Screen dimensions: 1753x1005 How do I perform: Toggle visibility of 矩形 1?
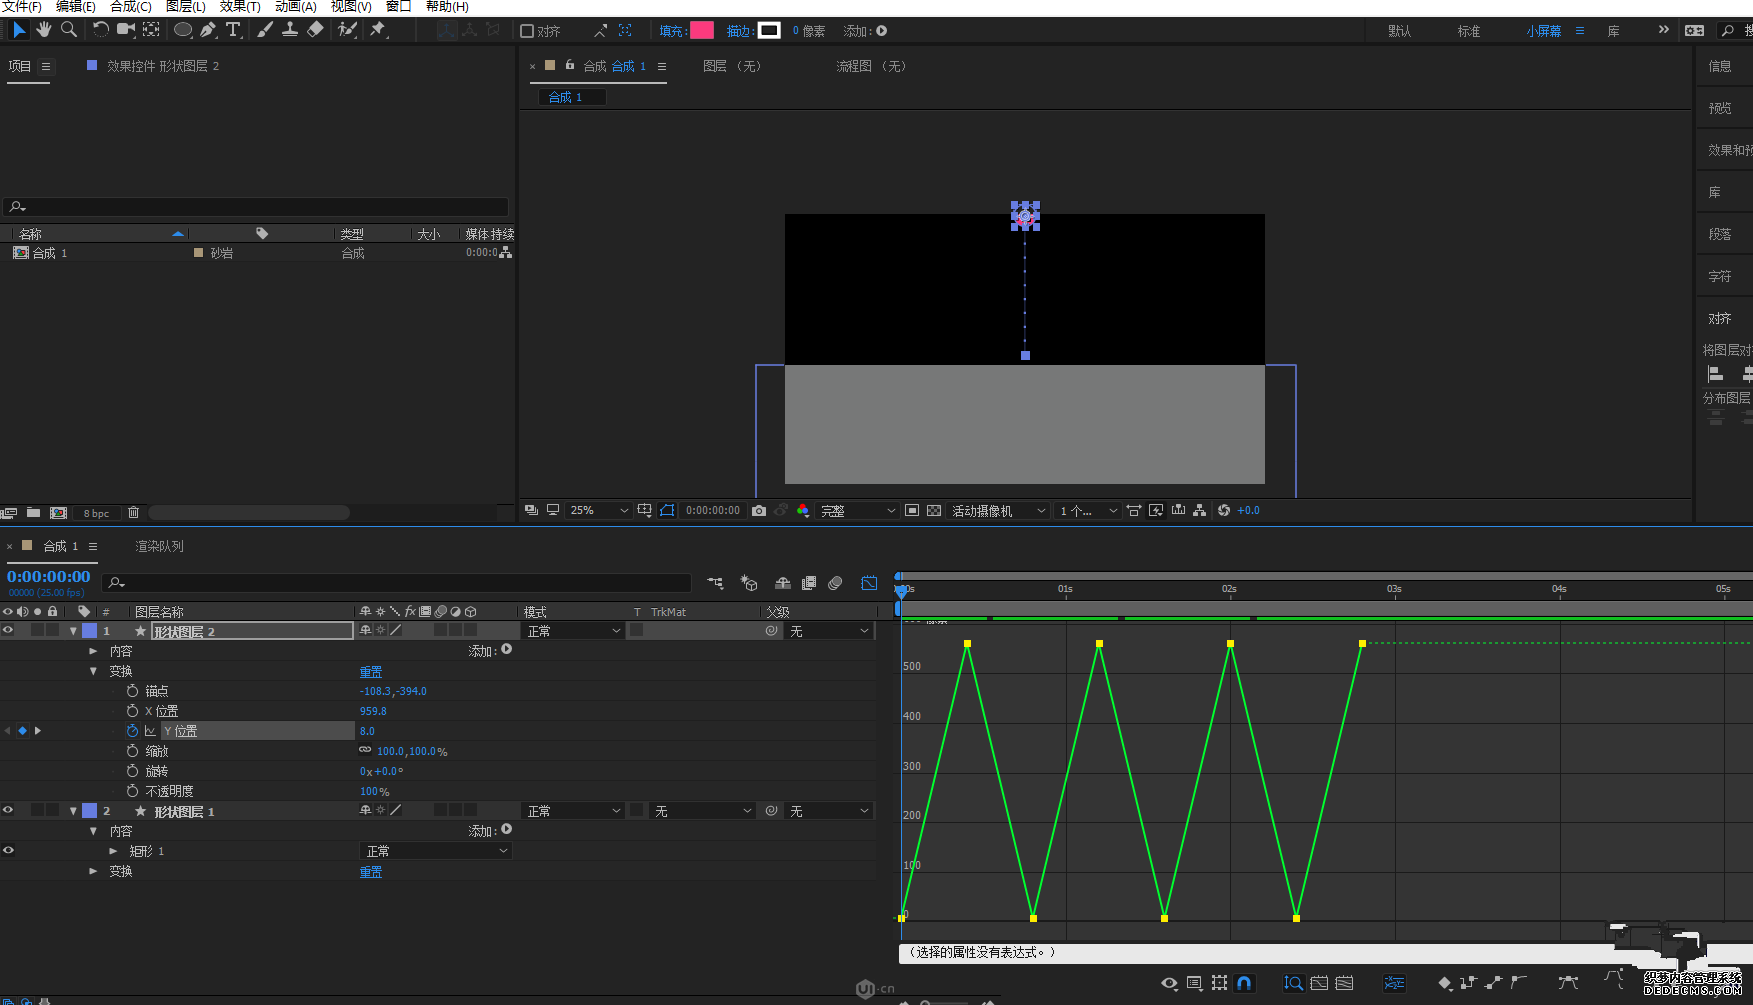(x=8, y=851)
